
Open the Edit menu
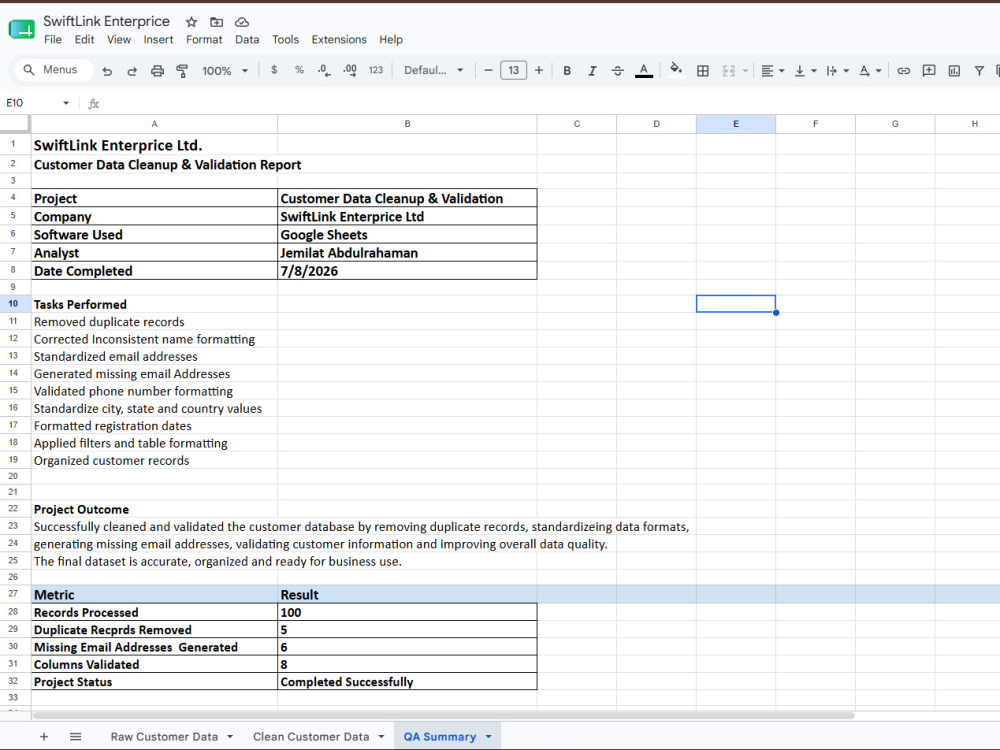84,40
